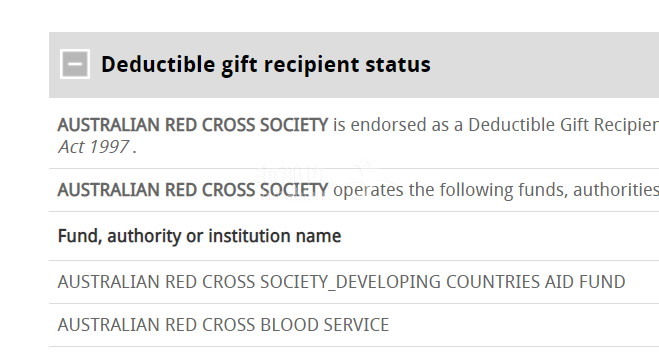Click the minus icon in the grey header
The height and width of the screenshot is (362, 659).
click(x=75, y=64)
